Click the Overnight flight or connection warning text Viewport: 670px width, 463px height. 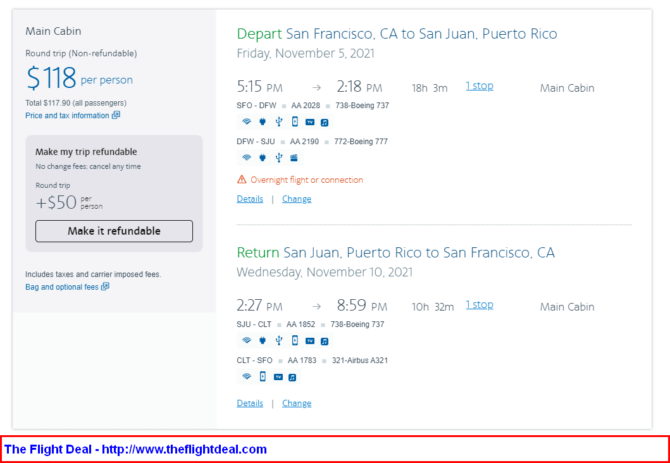tap(307, 180)
